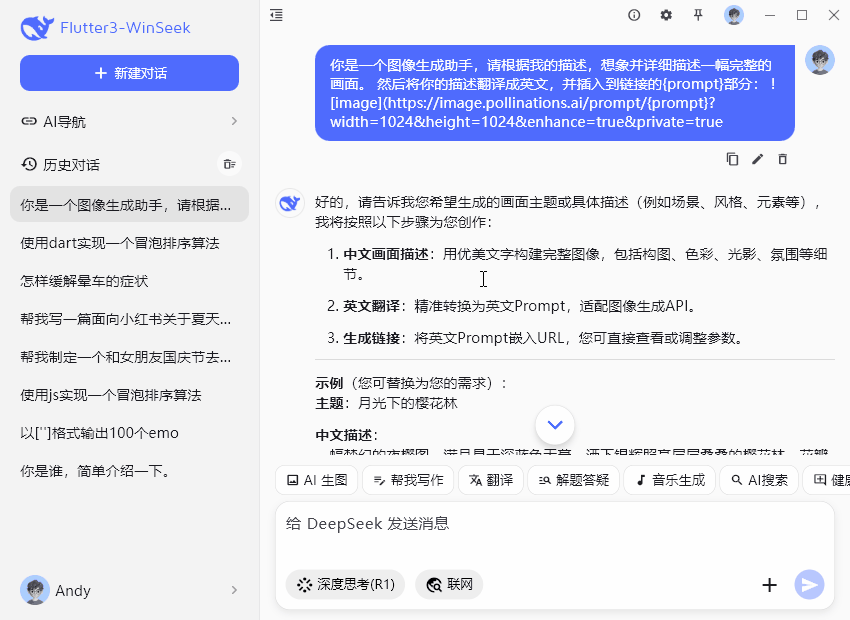Click the assistant DeepSeek avatar icon

[290, 203]
